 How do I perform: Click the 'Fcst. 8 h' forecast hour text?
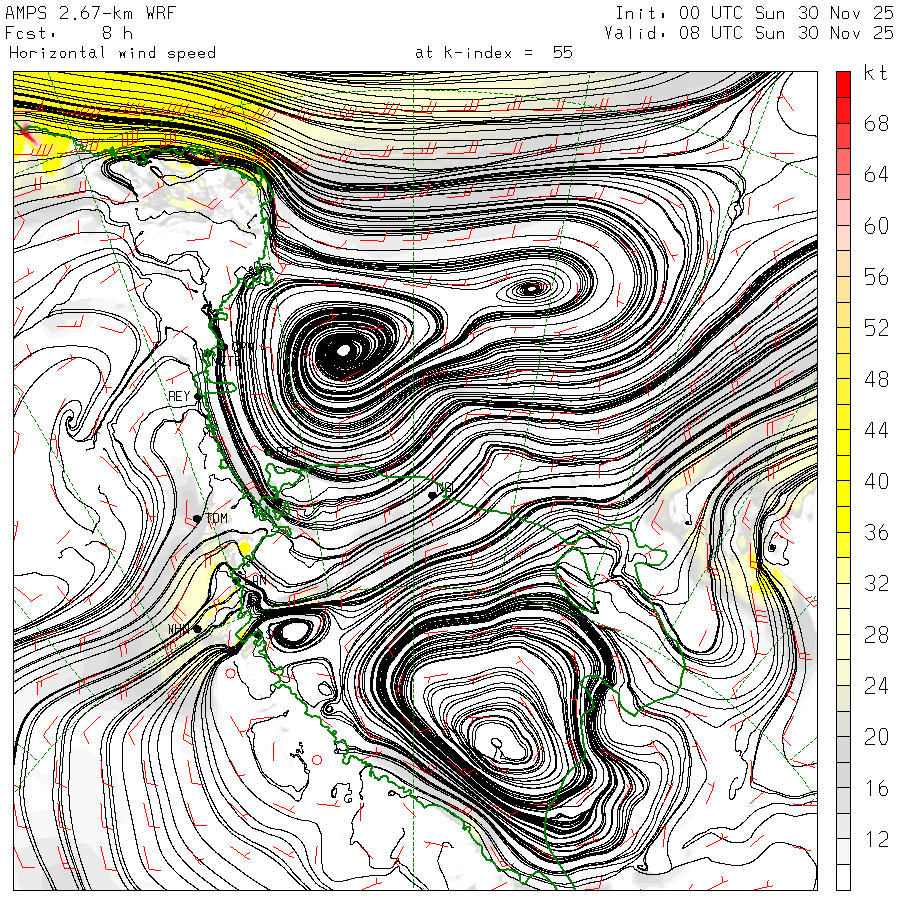(x=68, y=33)
